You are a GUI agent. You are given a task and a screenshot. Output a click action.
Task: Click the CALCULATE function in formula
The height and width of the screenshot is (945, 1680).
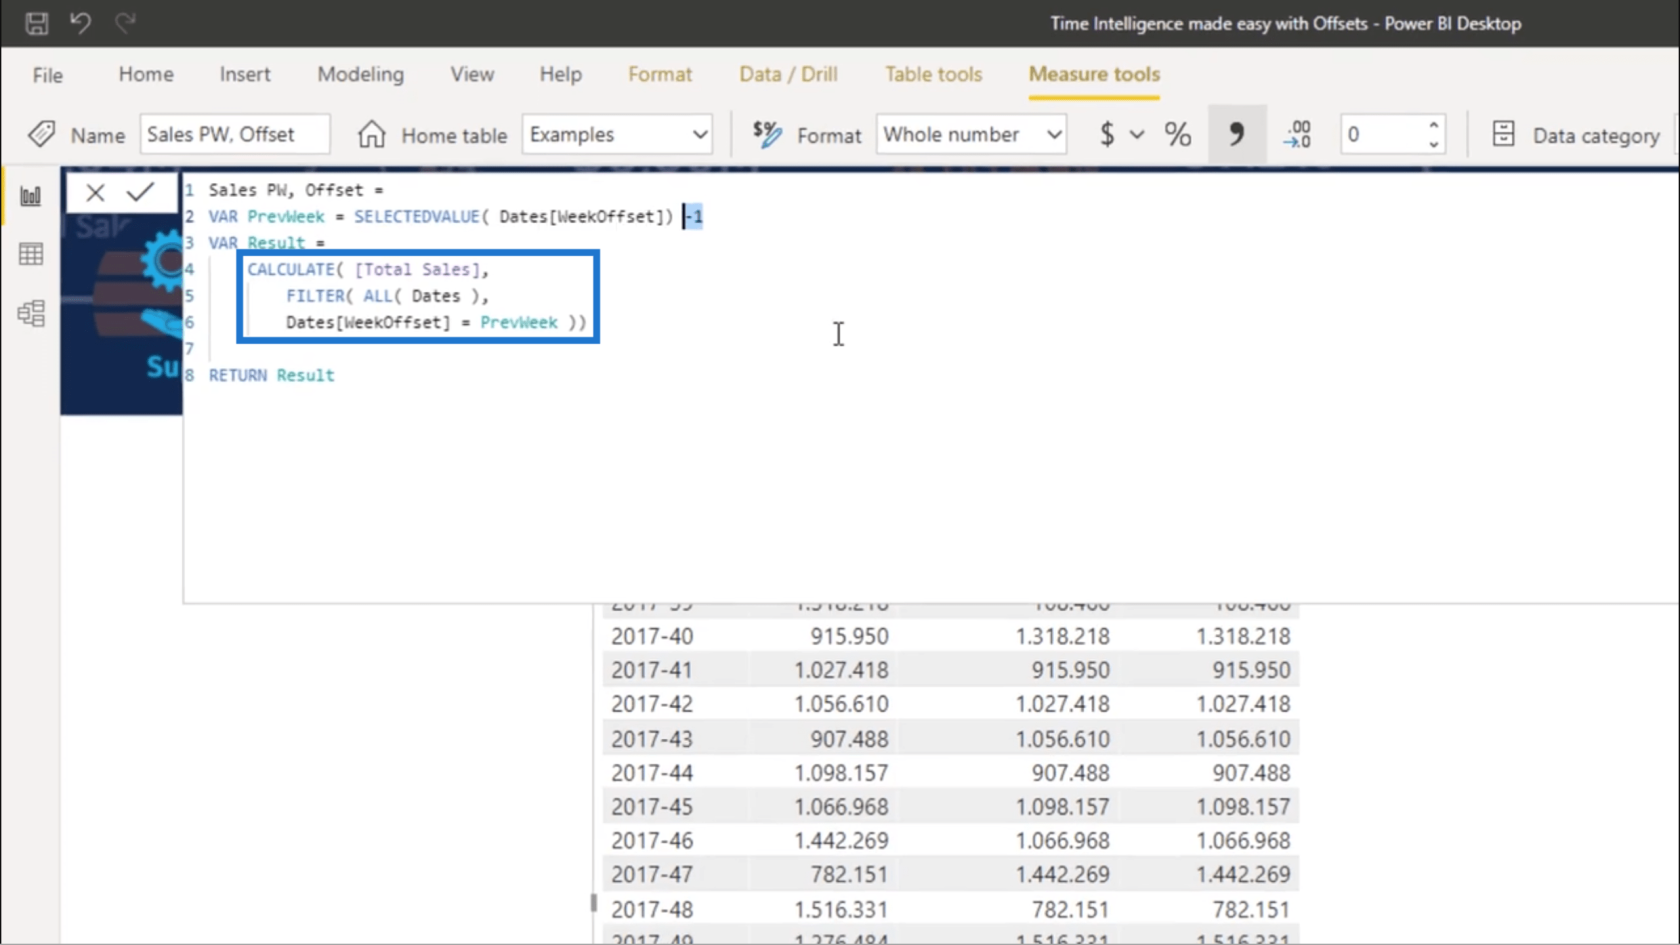(291, 269)
